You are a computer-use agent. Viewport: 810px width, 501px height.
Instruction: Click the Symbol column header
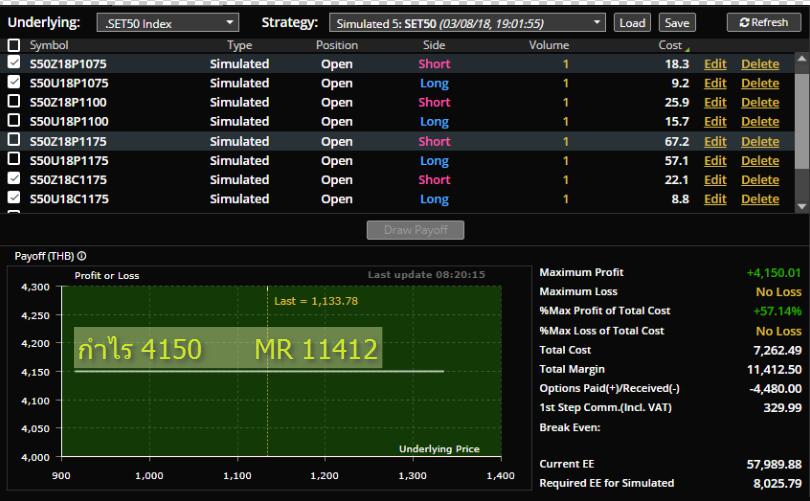pos(49,45)
